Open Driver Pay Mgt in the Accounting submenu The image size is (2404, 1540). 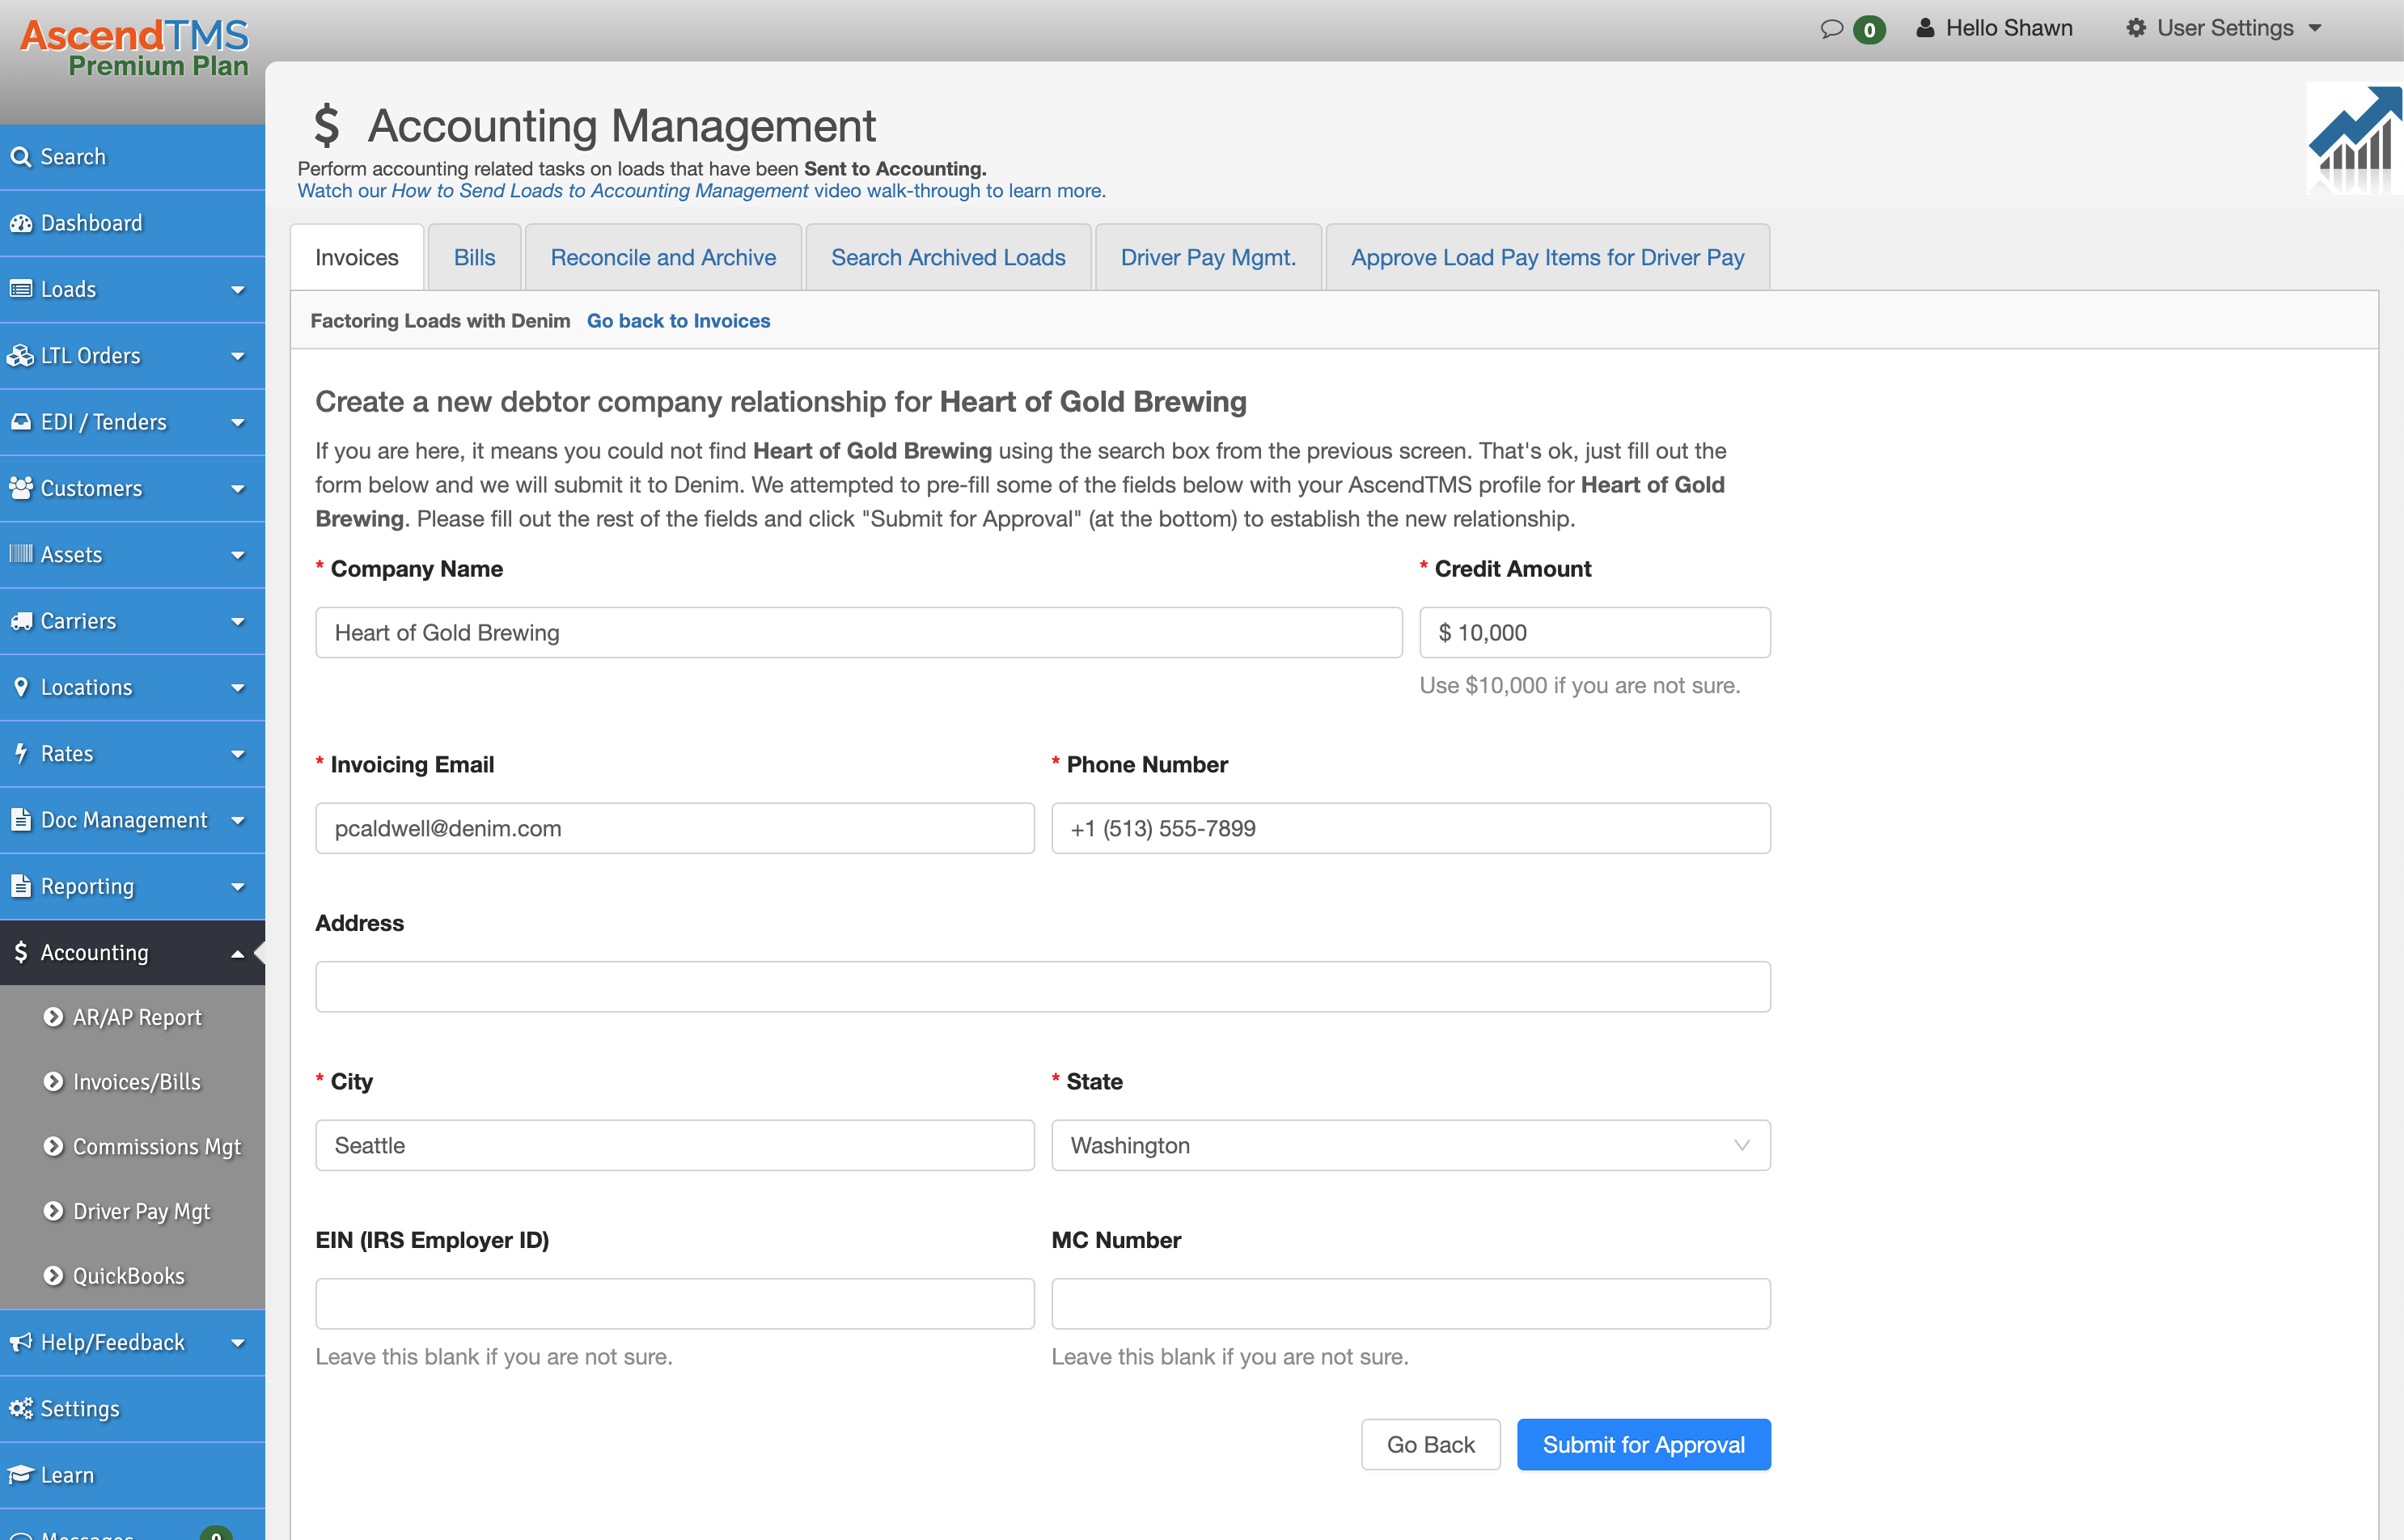141,1211
